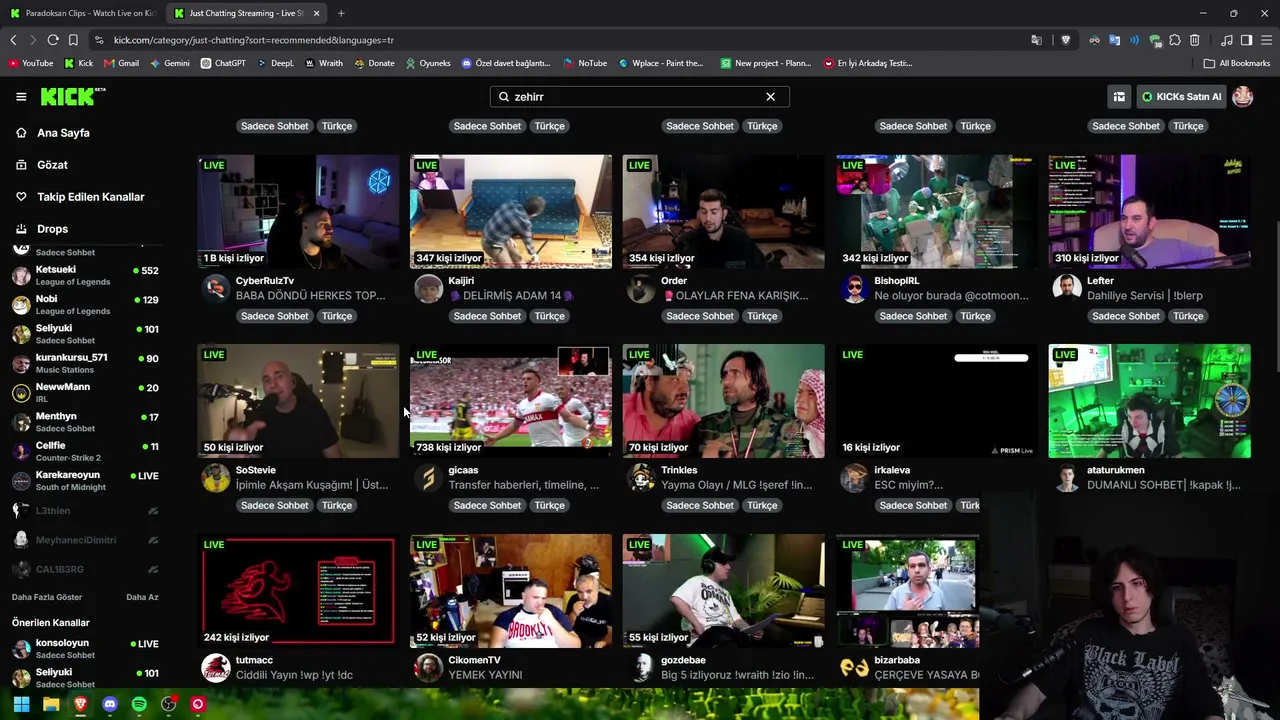Open the DeepL bookmark
The image size is (1280, 720).
[x=275, y=63]
